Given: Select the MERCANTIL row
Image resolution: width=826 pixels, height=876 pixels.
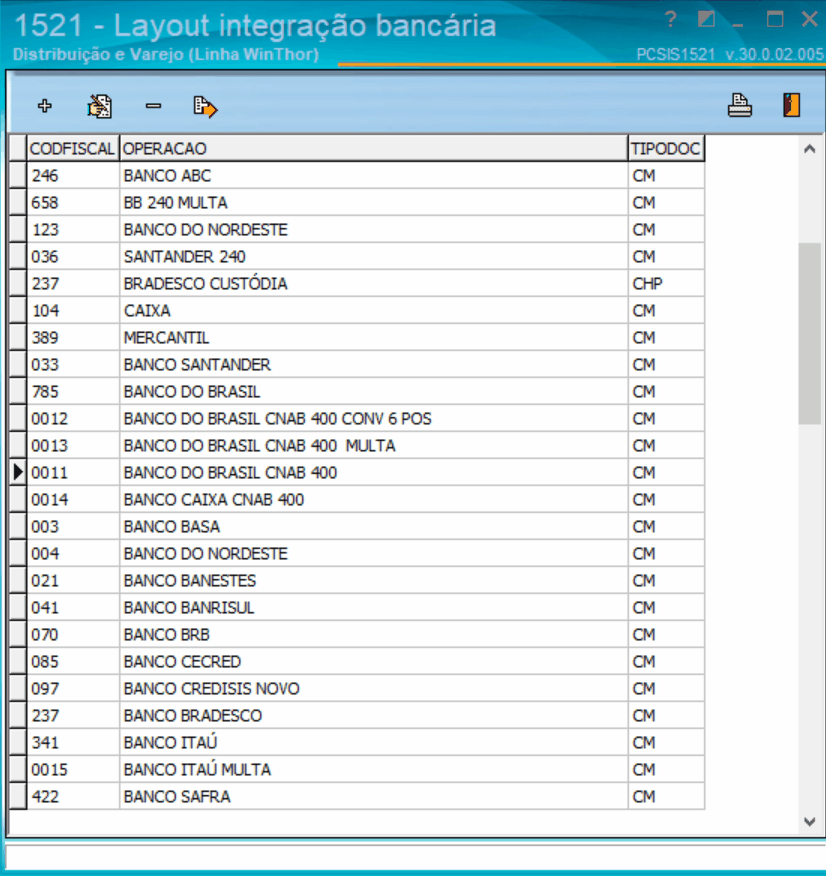Looking at the screenshot, I should [357, 337].
